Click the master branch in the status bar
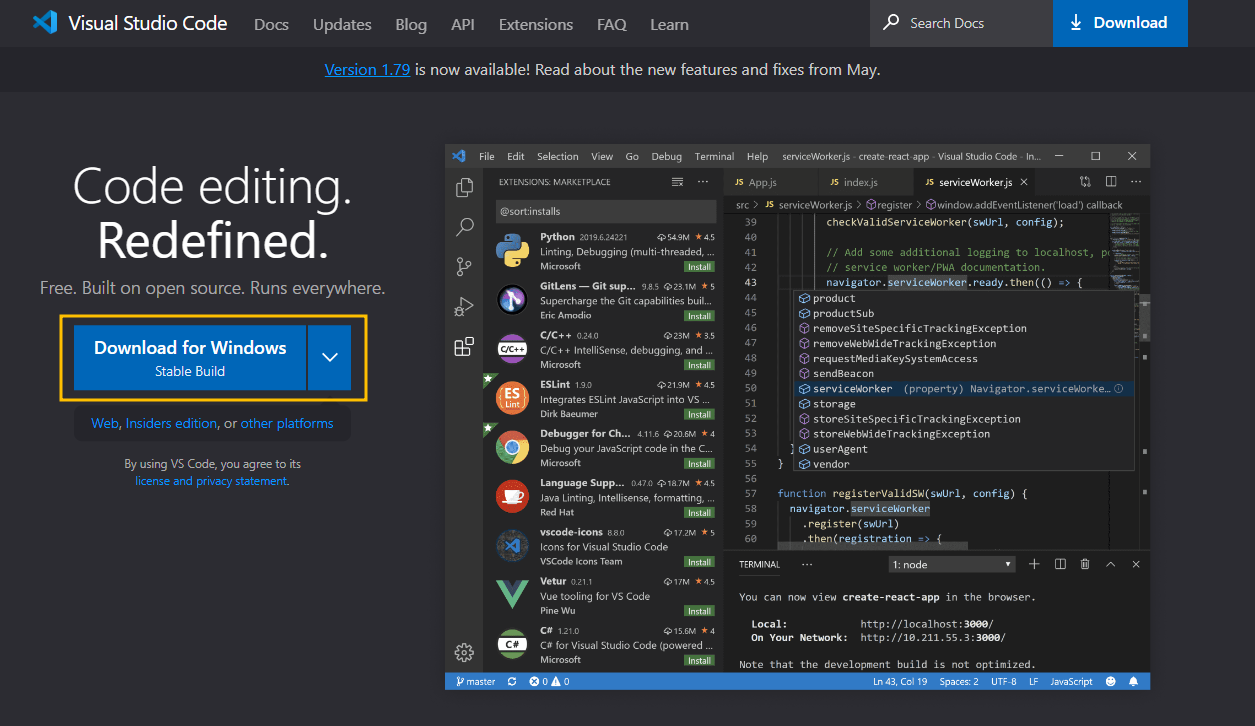 click(x=476, y=681)
